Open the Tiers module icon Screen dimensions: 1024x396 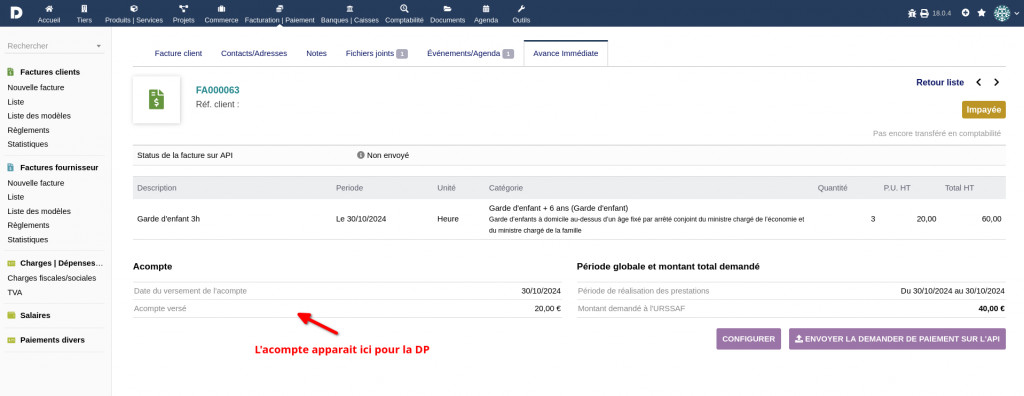pyautogui.click(x=84, y=9)
